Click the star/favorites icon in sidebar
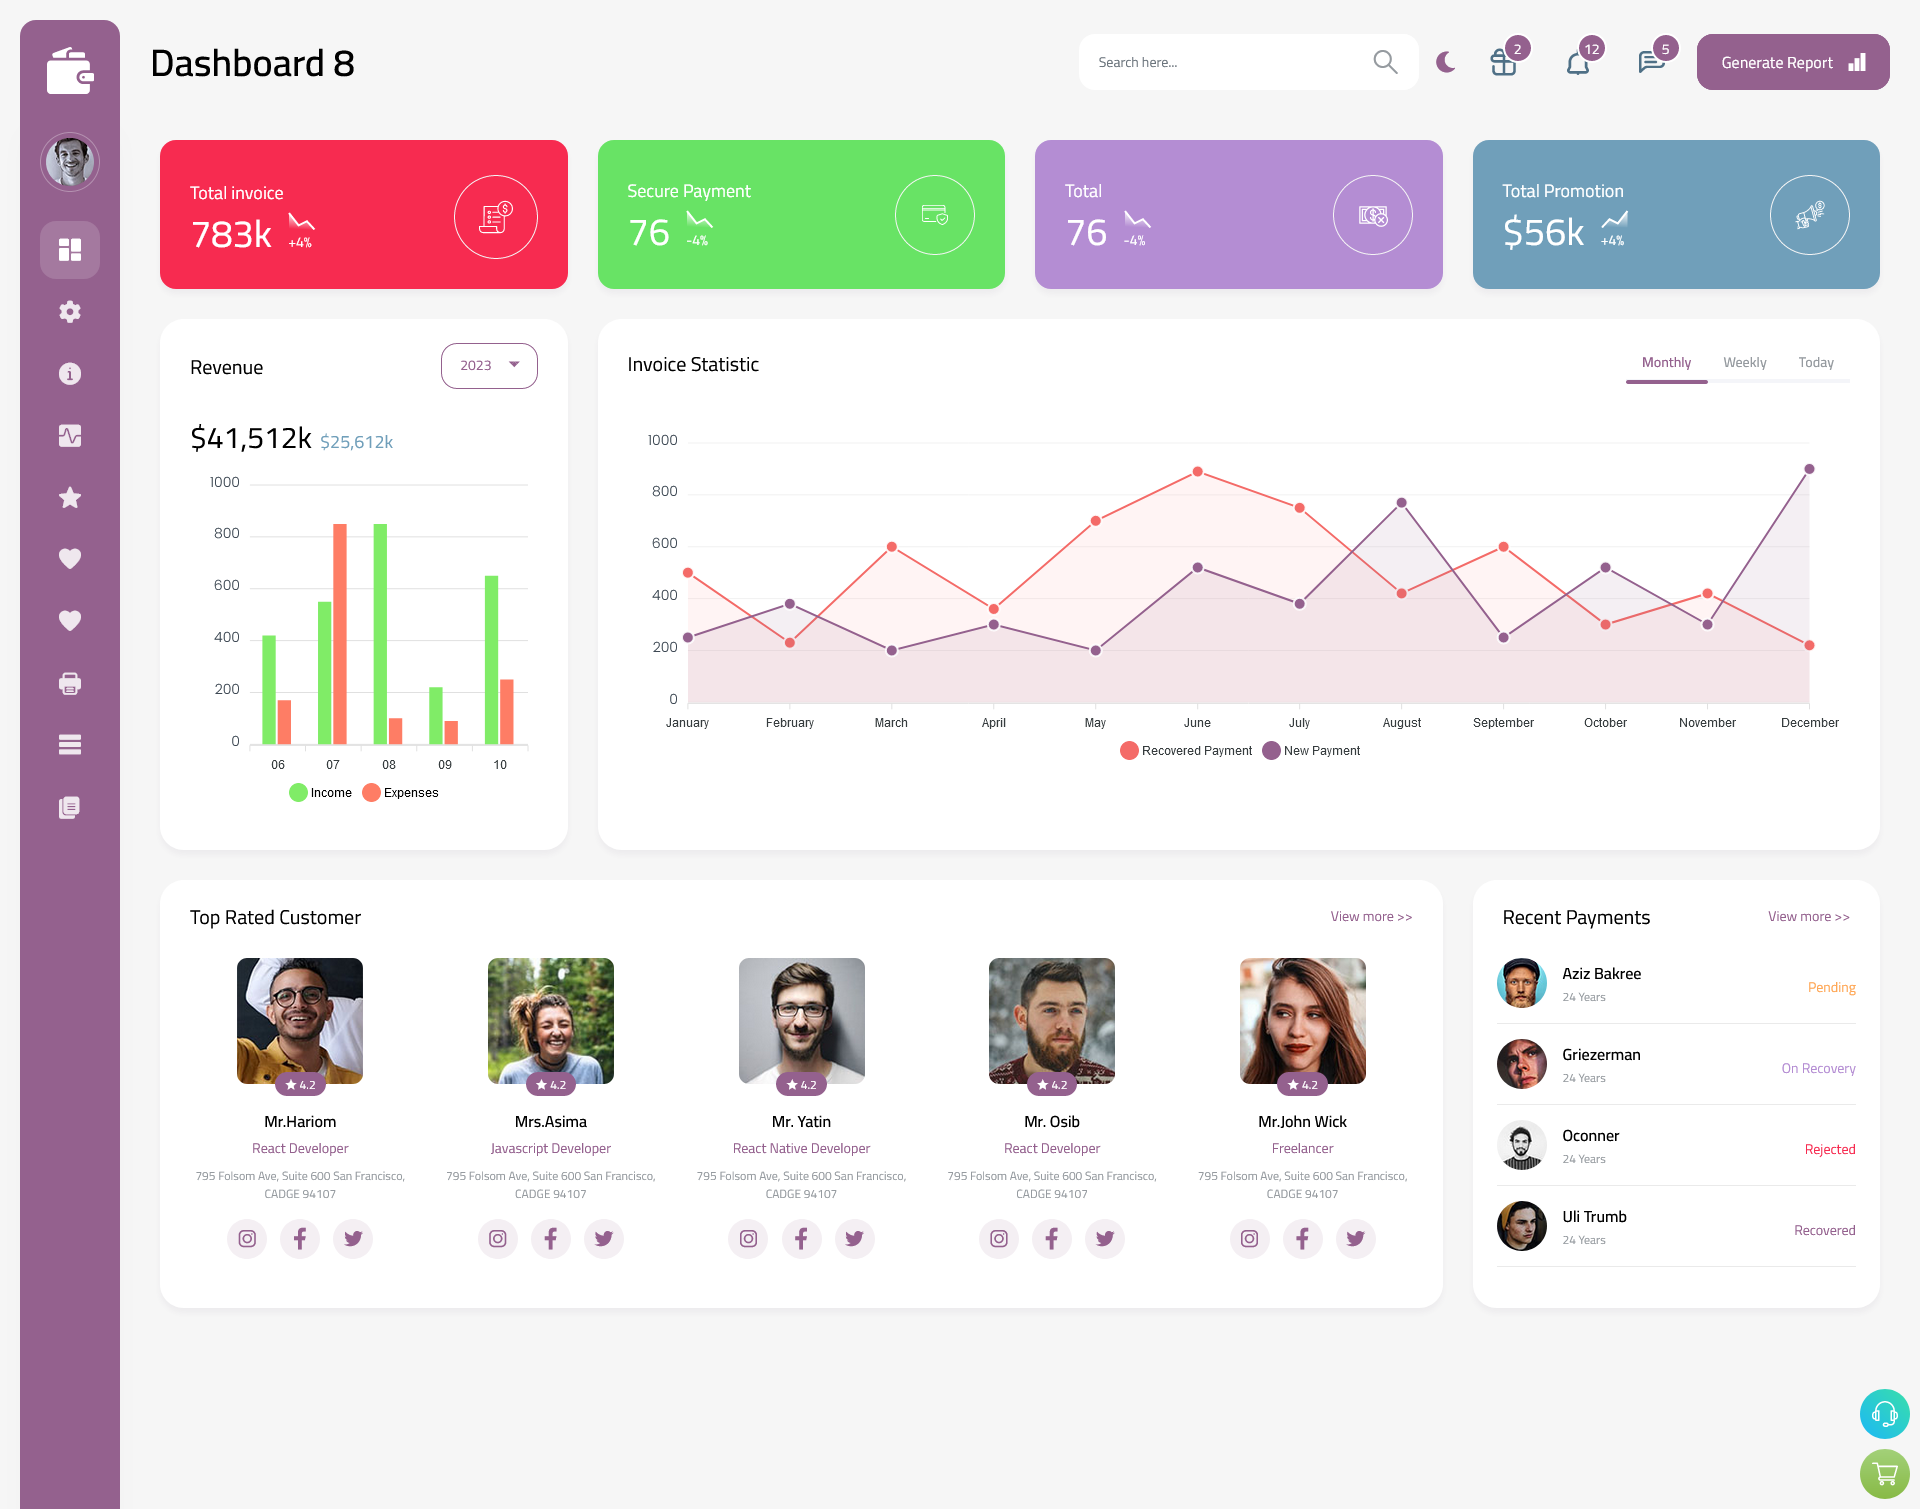1920x1509 pixels. [69, 496]
